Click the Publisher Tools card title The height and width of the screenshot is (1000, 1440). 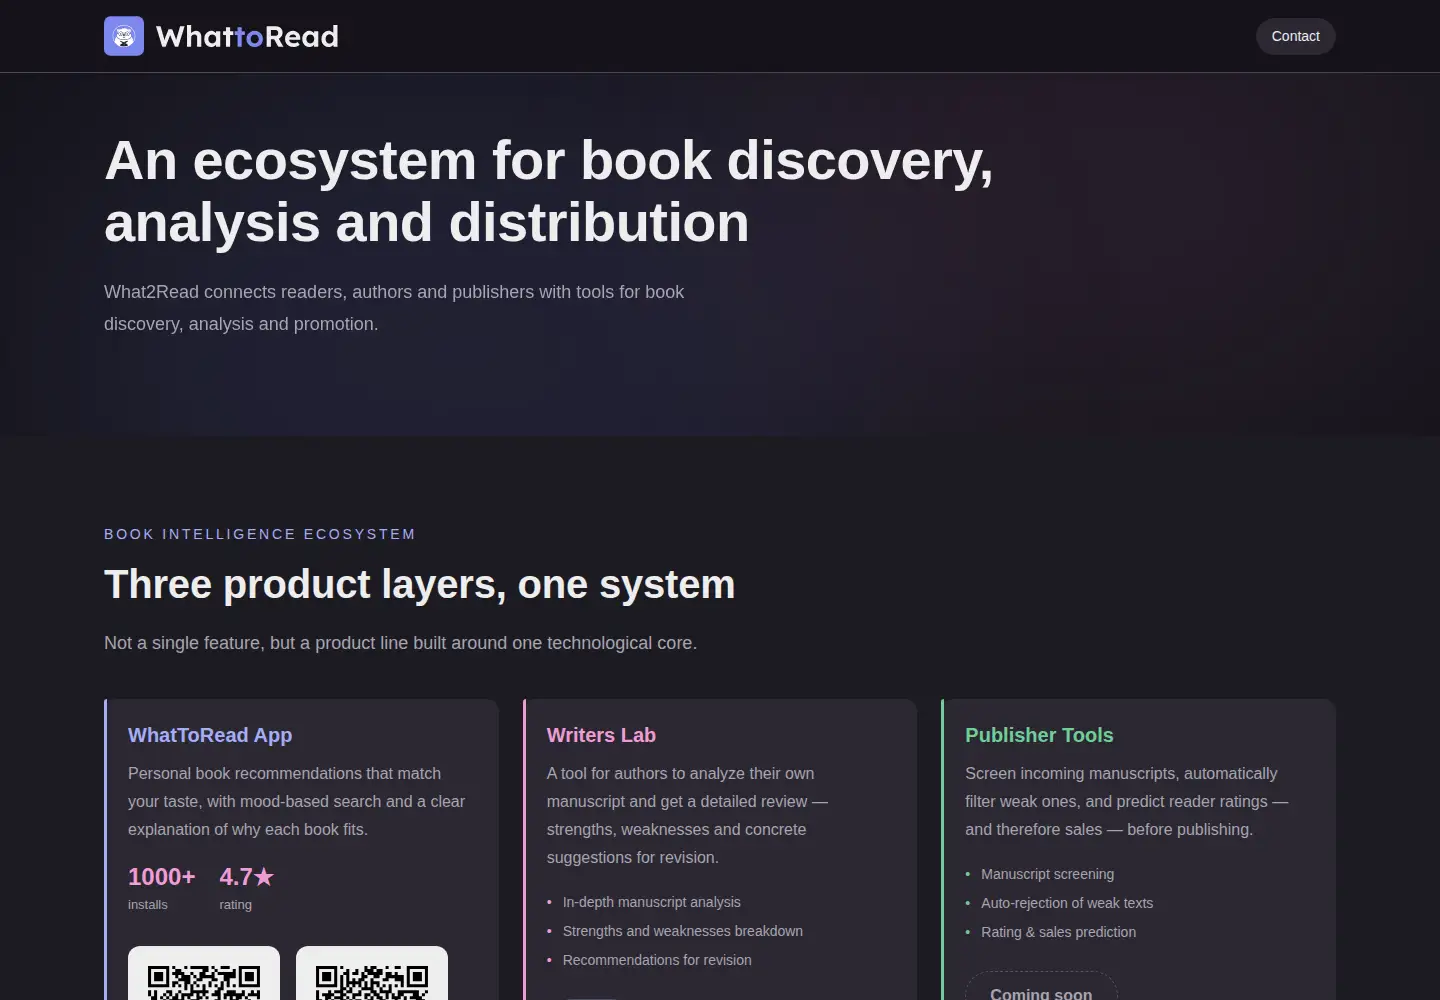tap(1039, 735)
